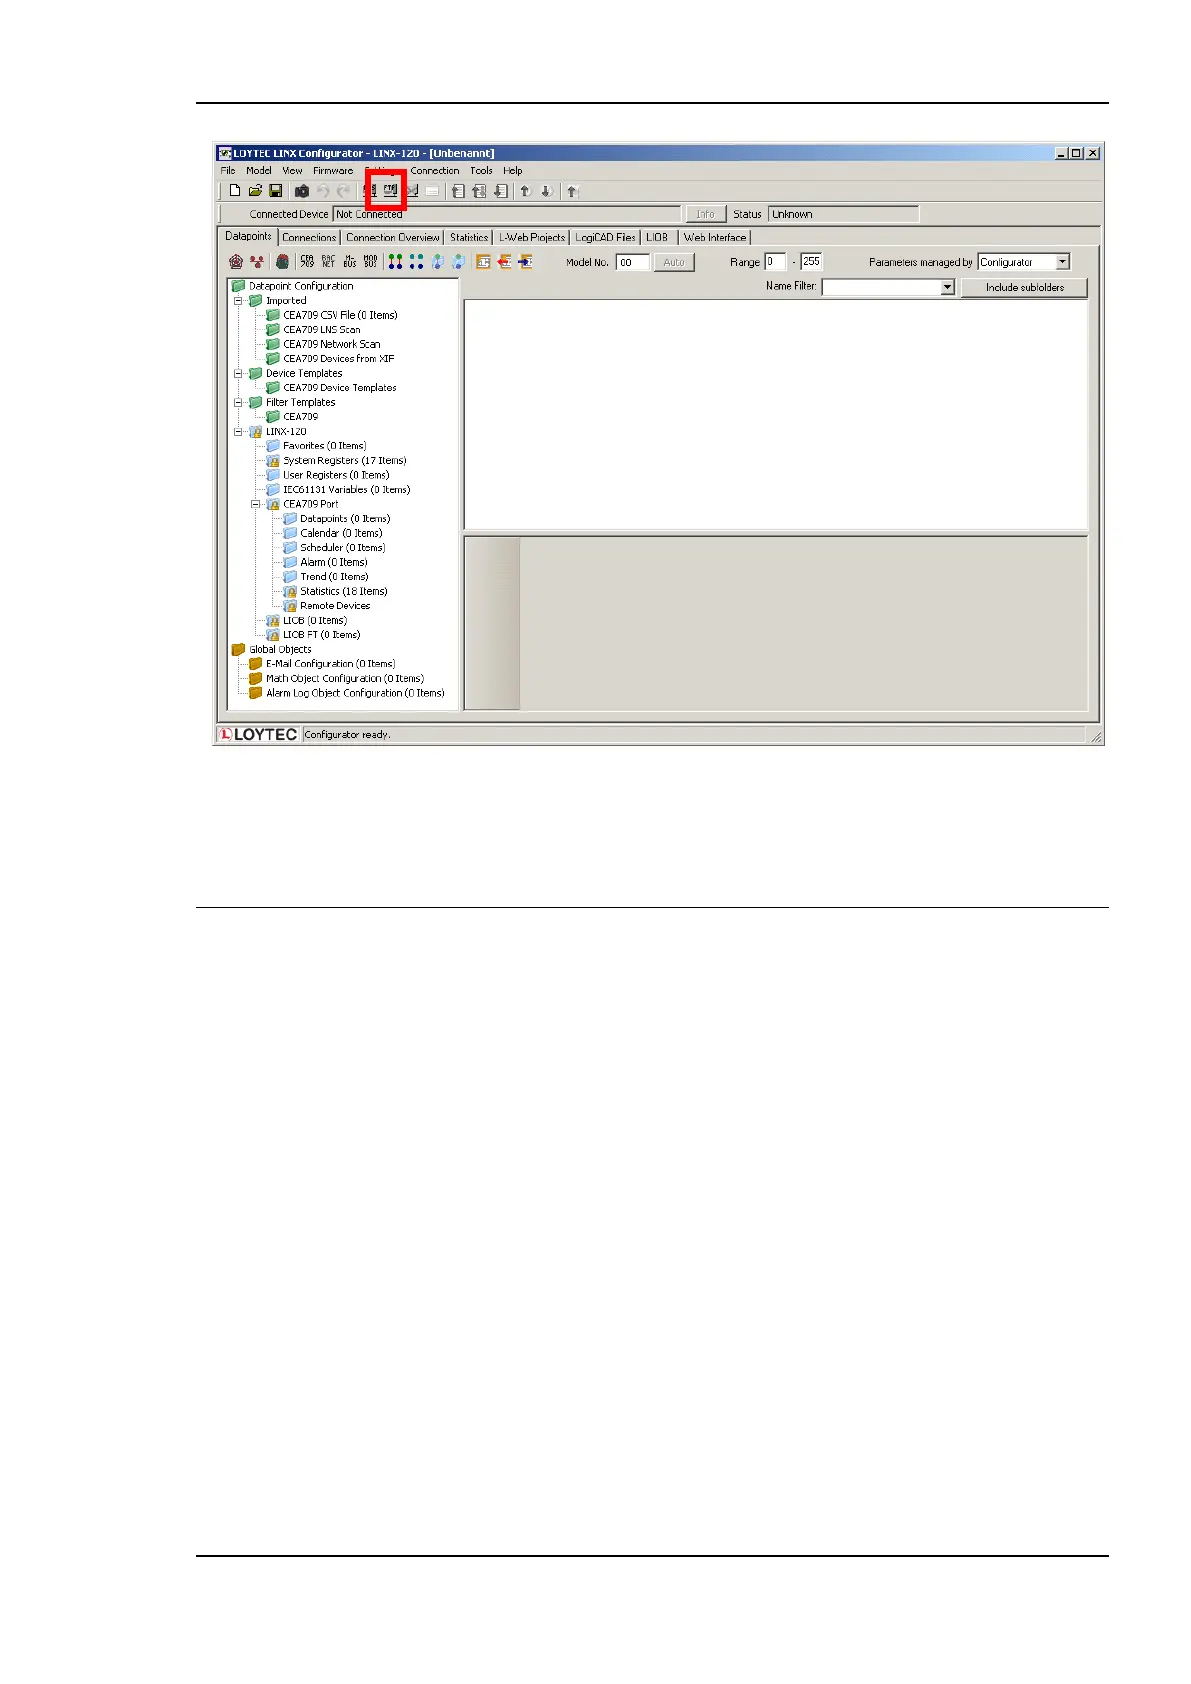
Task: Click the single up arrow toolbar icon
Action: [x=526, y=191]
